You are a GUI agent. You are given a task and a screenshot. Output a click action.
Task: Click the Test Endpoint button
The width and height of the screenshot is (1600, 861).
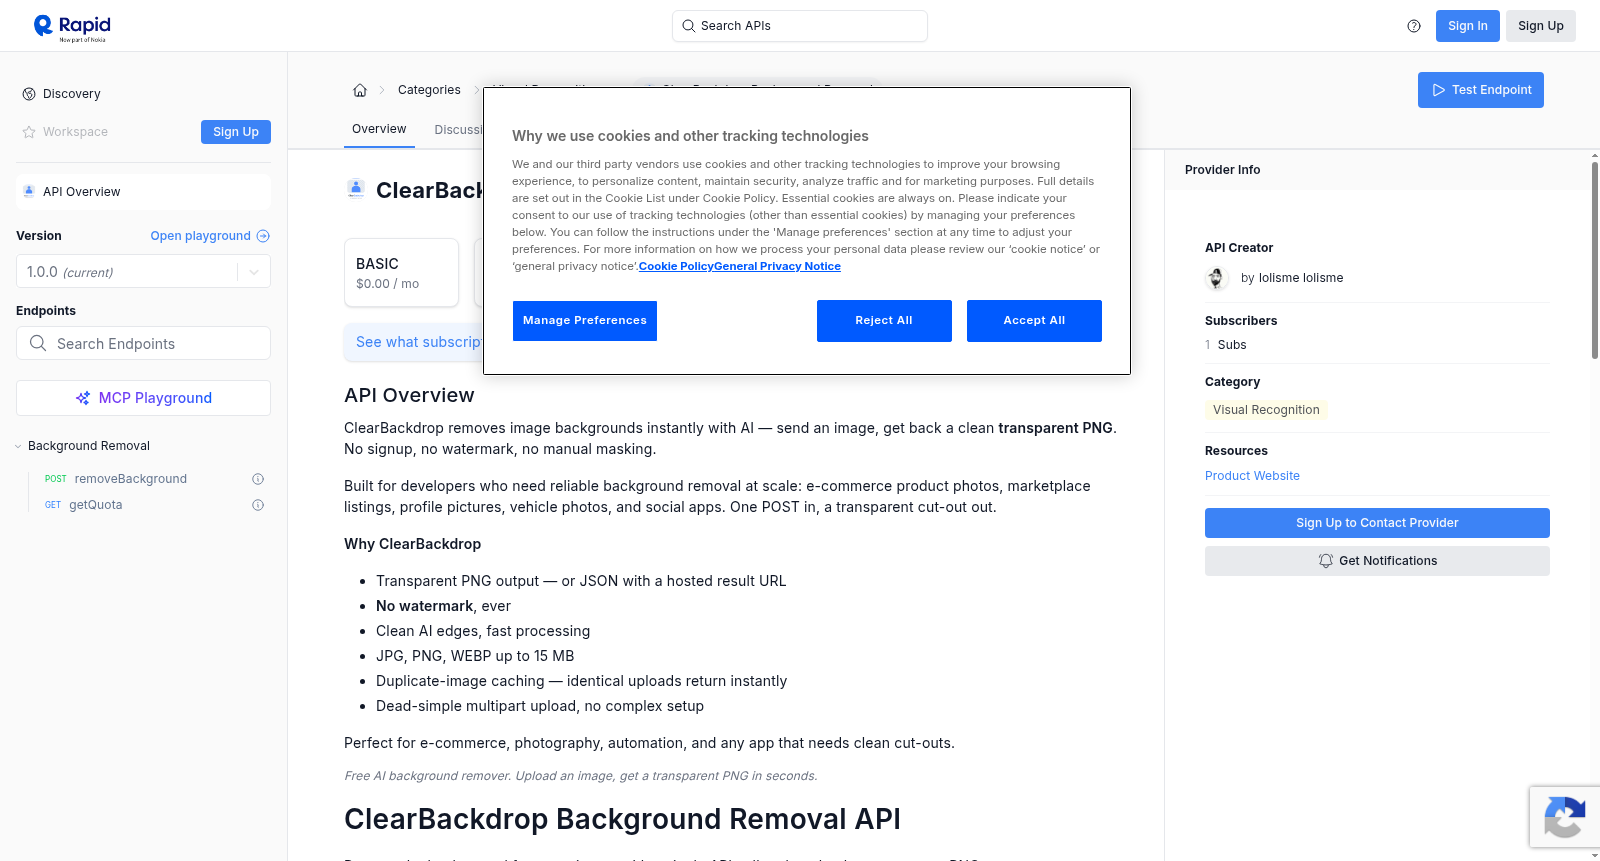coord(1481,90)
